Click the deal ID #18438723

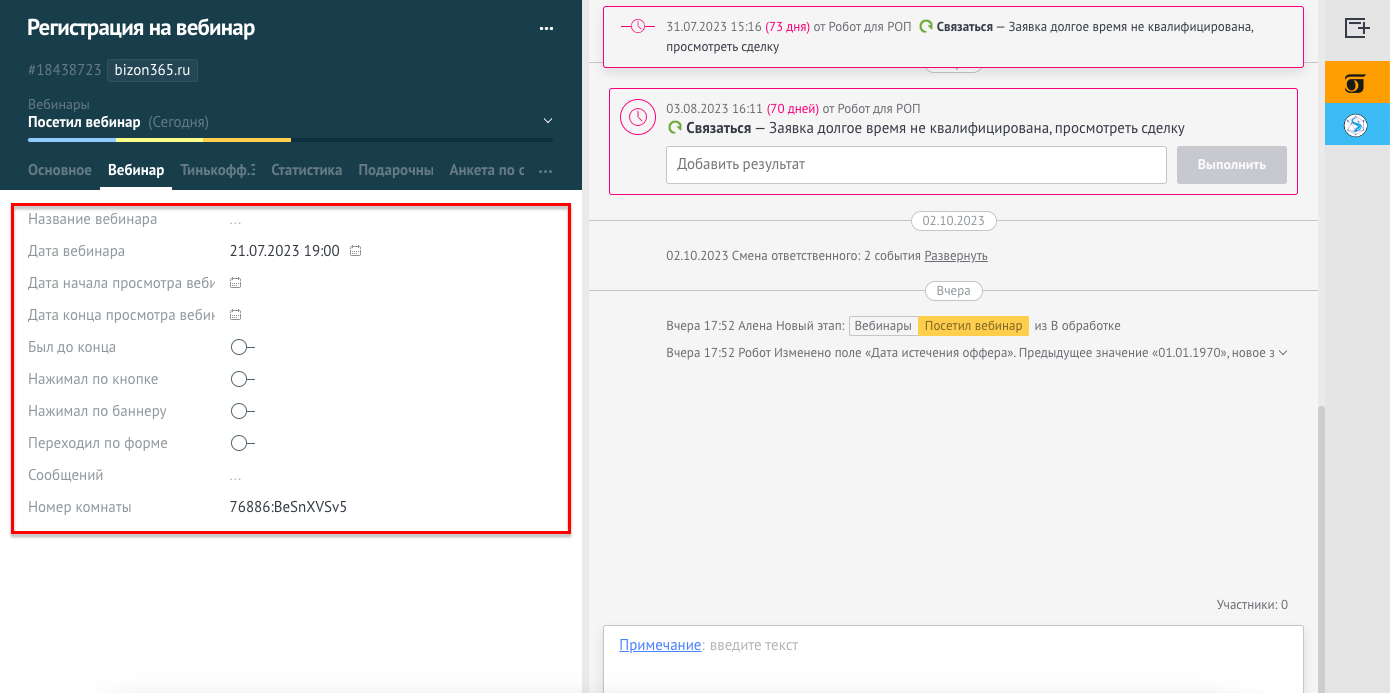point(65,70)
